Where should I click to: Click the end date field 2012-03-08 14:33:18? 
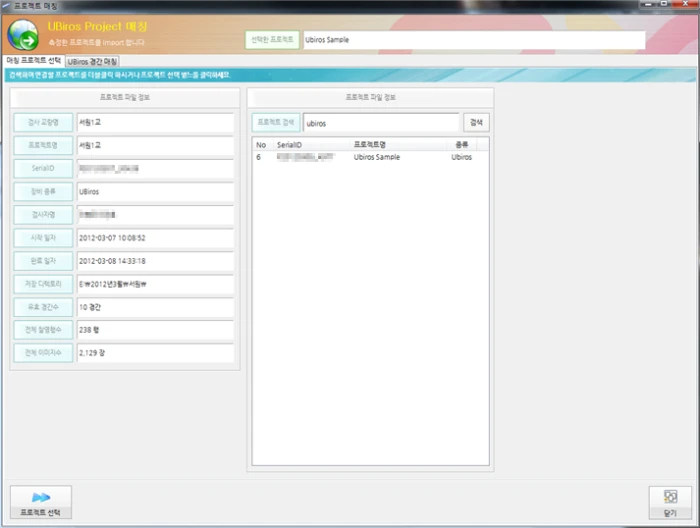[155, 261]
